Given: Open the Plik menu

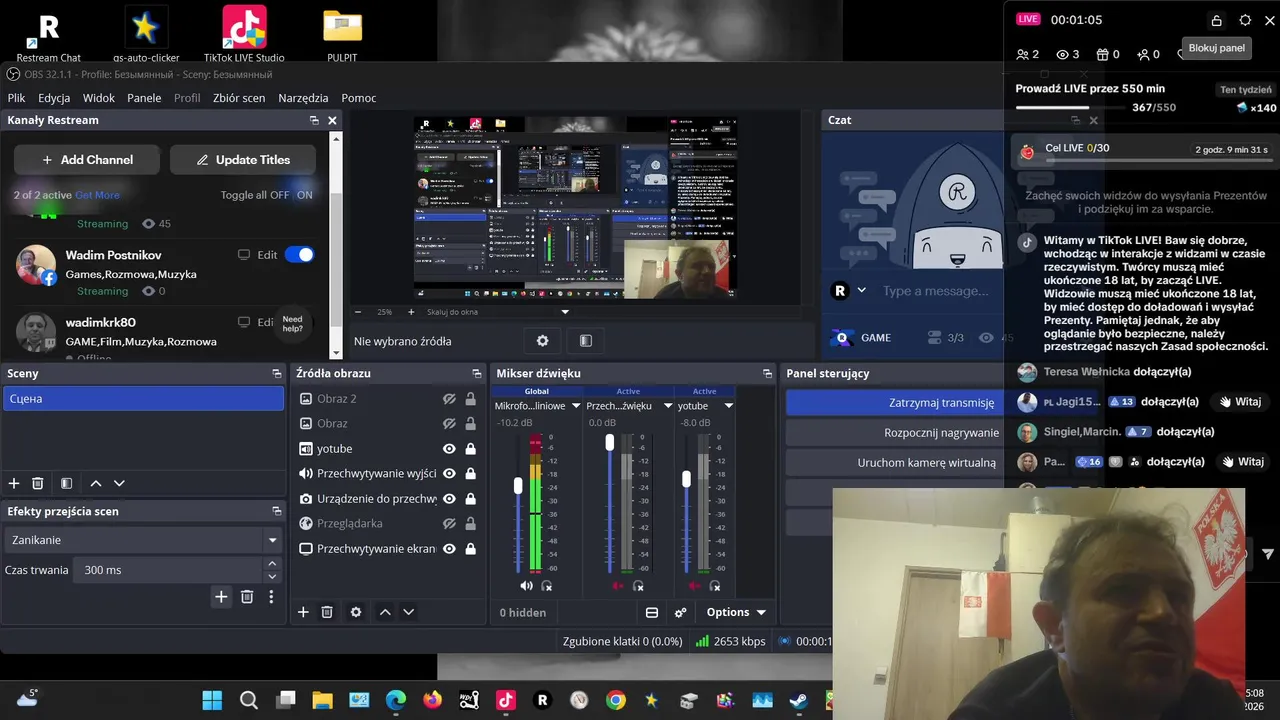Looking at the screenshot, I should point(16,98).
